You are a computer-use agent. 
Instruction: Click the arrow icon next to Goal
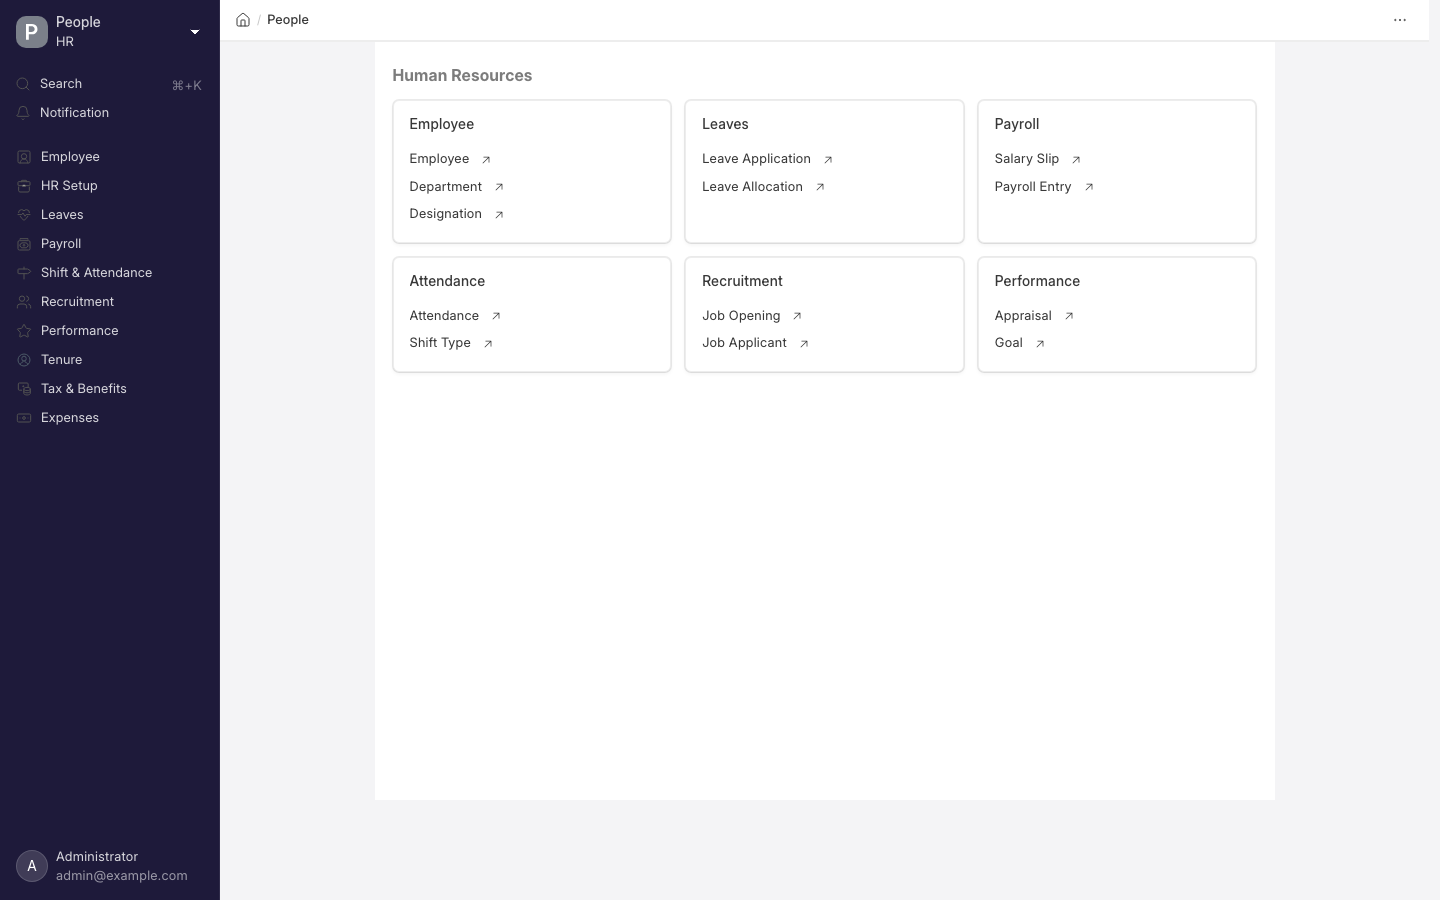(x=1040, y=344)
